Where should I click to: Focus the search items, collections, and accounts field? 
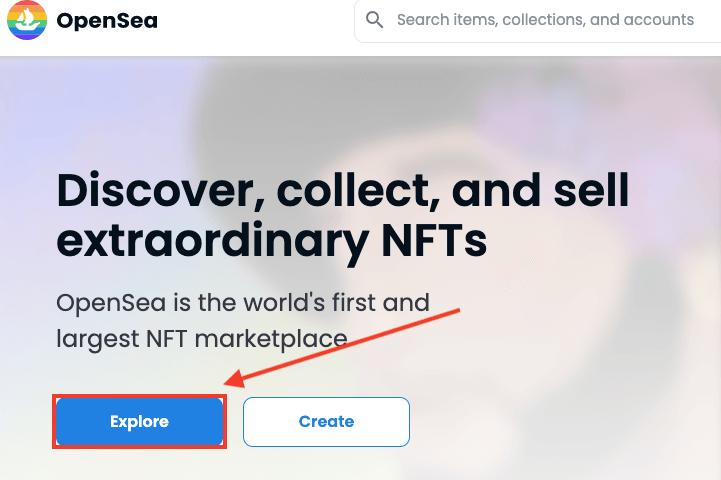pos(538,21)
